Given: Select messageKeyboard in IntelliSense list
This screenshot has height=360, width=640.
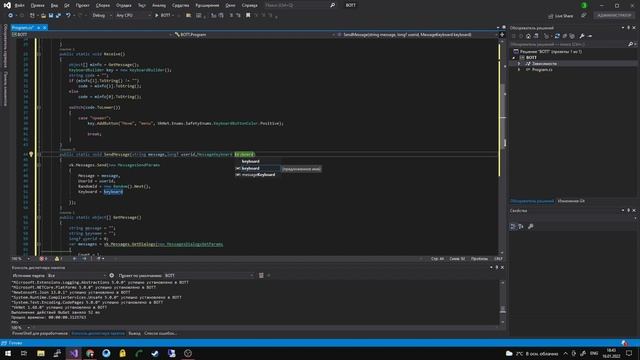Looking at the screenshot, I should tap(258, 175).
